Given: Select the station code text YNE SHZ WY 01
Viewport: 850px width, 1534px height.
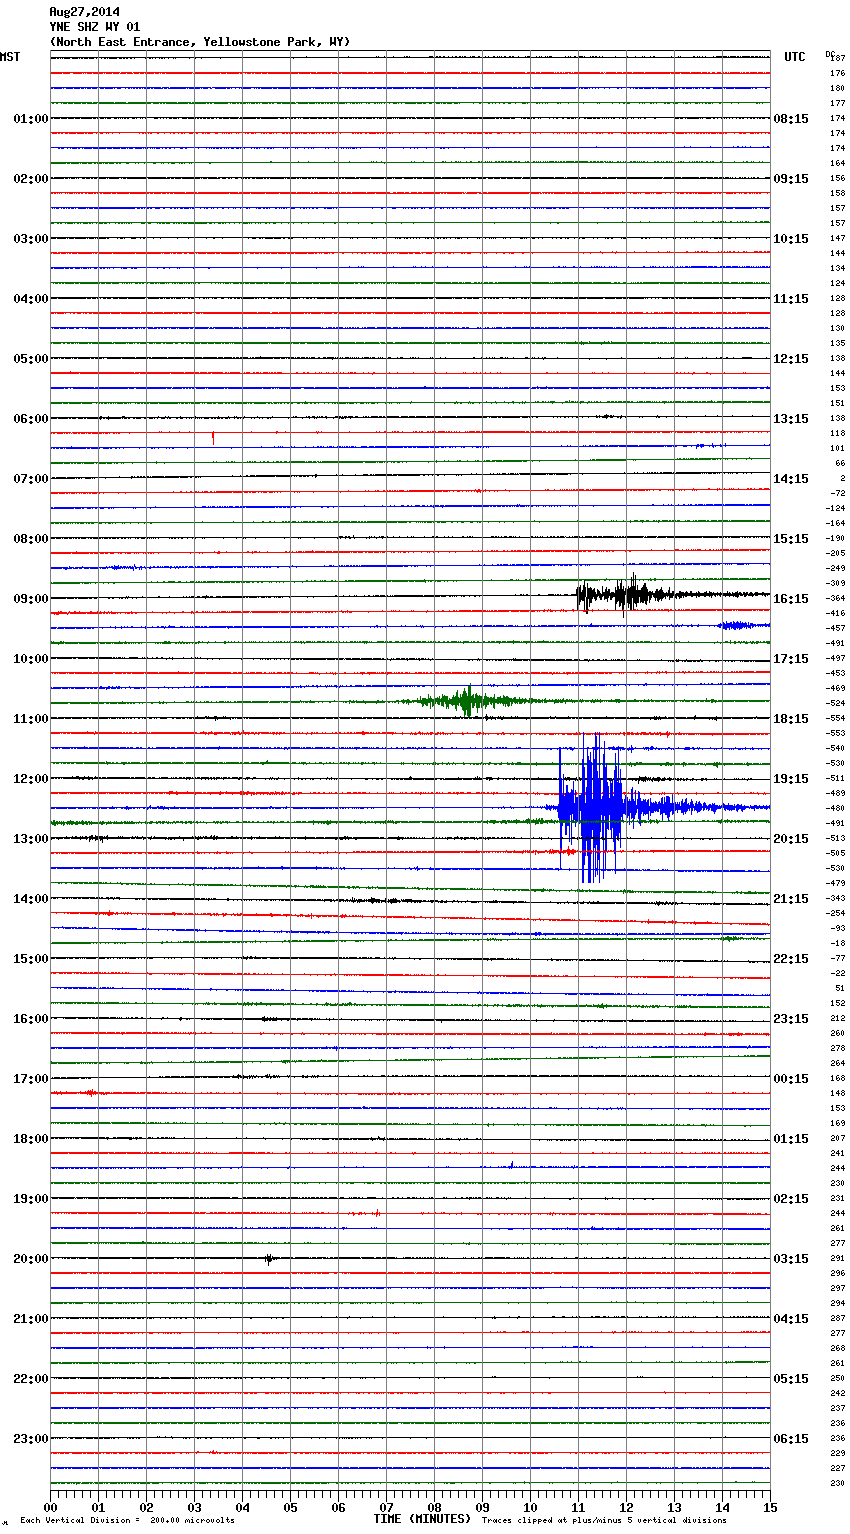Looking at the screenshot, I should coord(95,27).
